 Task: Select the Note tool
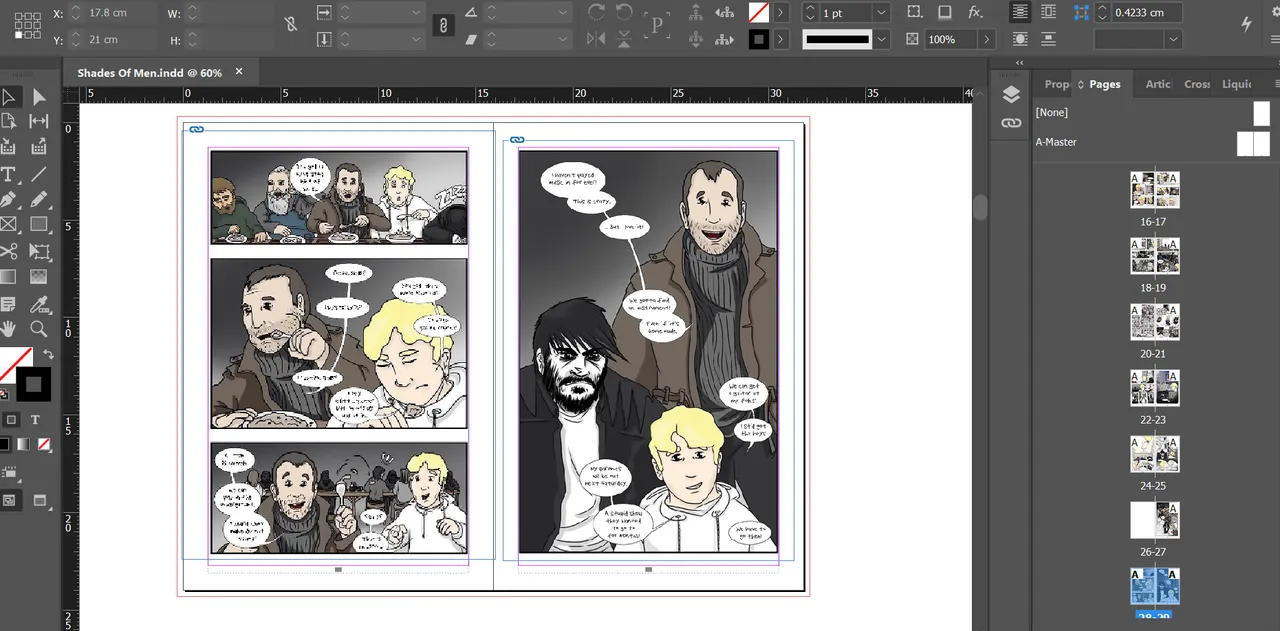coord(9,303)
